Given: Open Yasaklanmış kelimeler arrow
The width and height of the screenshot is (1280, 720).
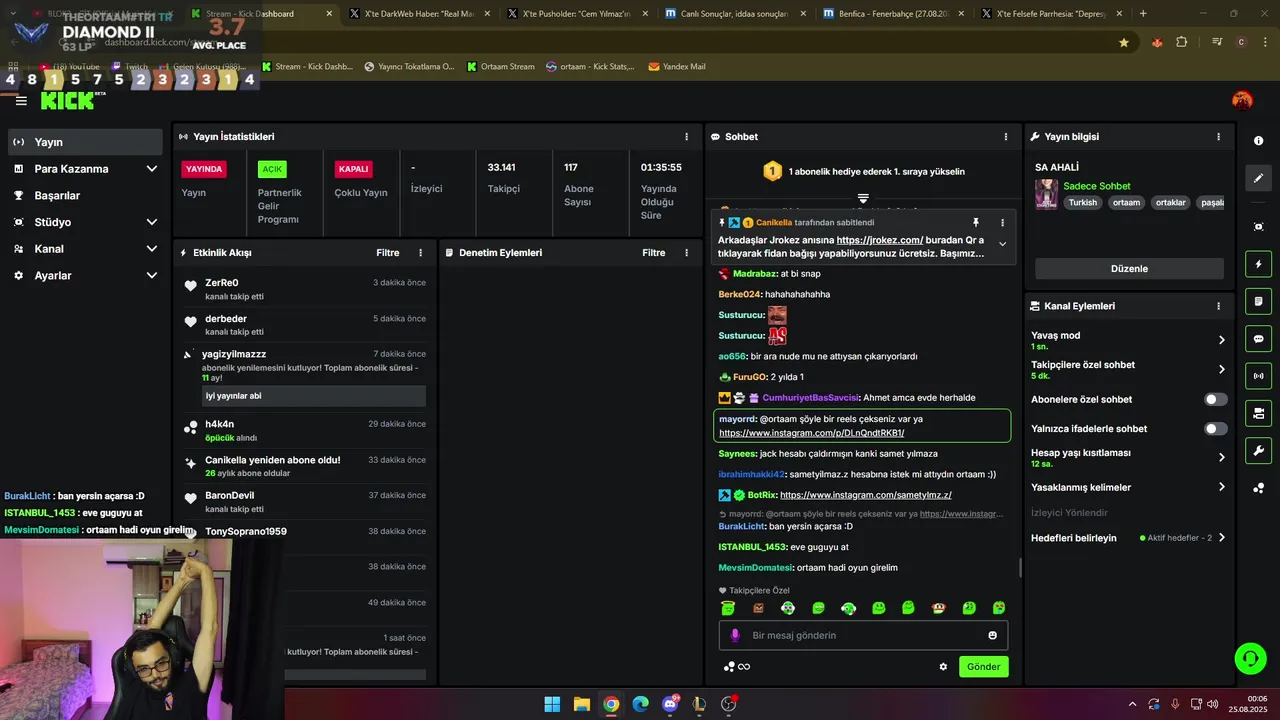Looking at the screenshot, I should pyautogui.click(x=1221, y=487).
